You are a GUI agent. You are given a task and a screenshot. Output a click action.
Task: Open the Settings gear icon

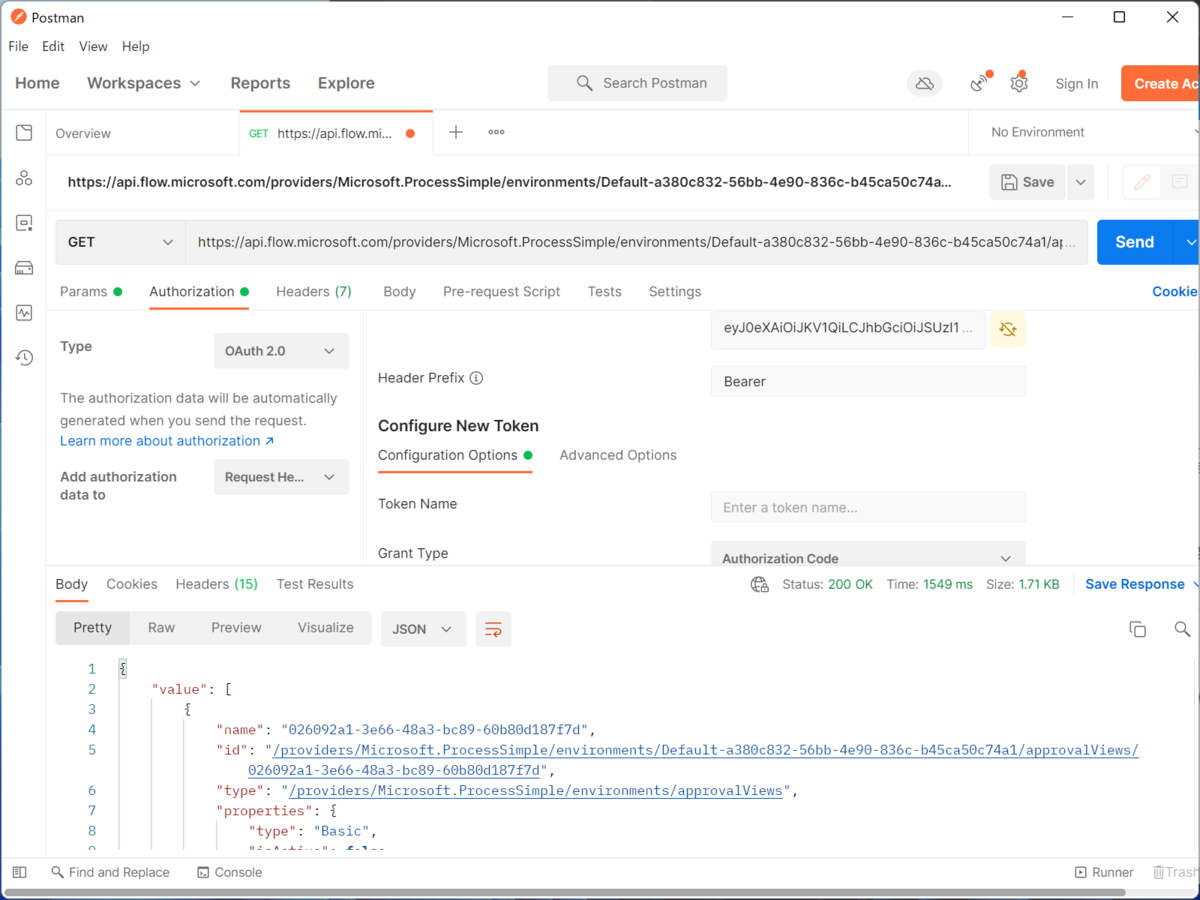(x=1019, y=83)
